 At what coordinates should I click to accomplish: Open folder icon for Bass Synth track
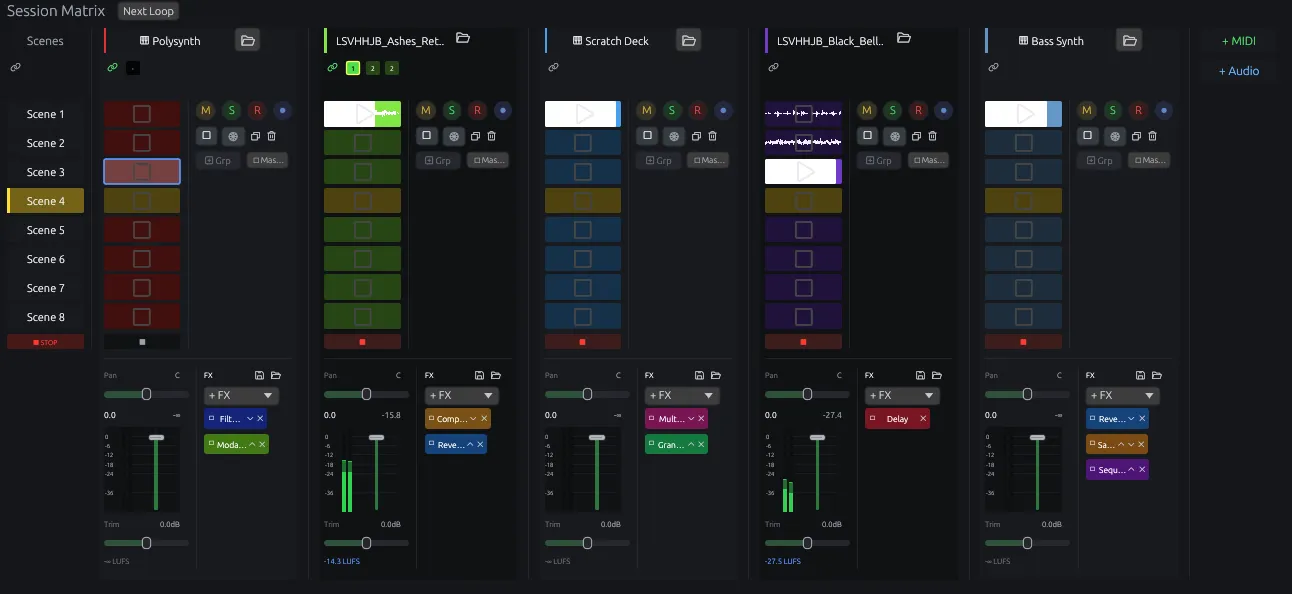click(x=1129, y=40)
